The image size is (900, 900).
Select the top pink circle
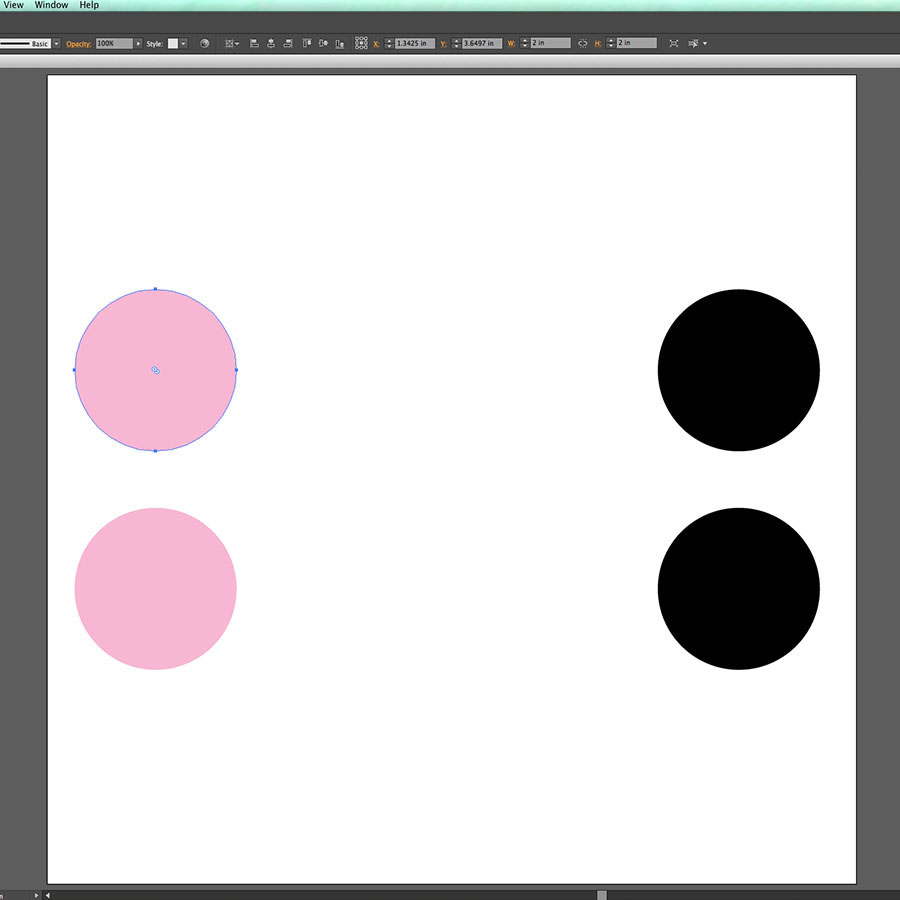click(x=156, y=370)
